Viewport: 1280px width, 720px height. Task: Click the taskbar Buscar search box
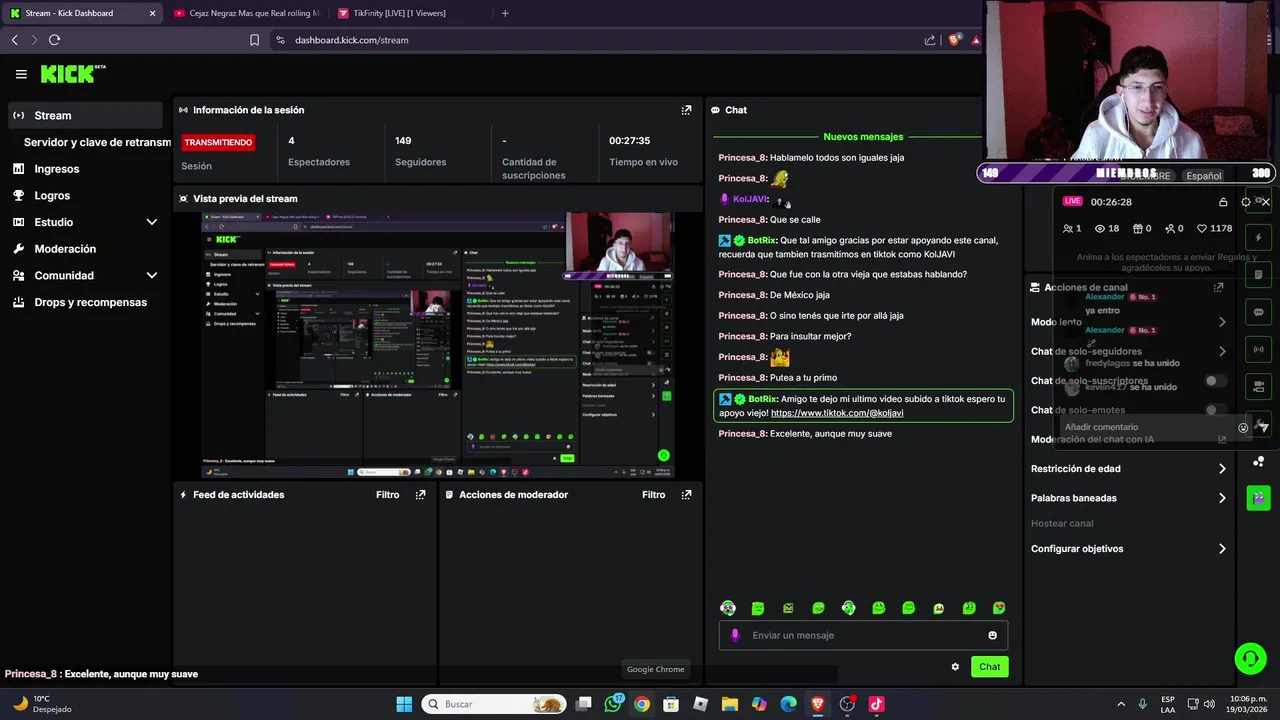pos(493,704)
